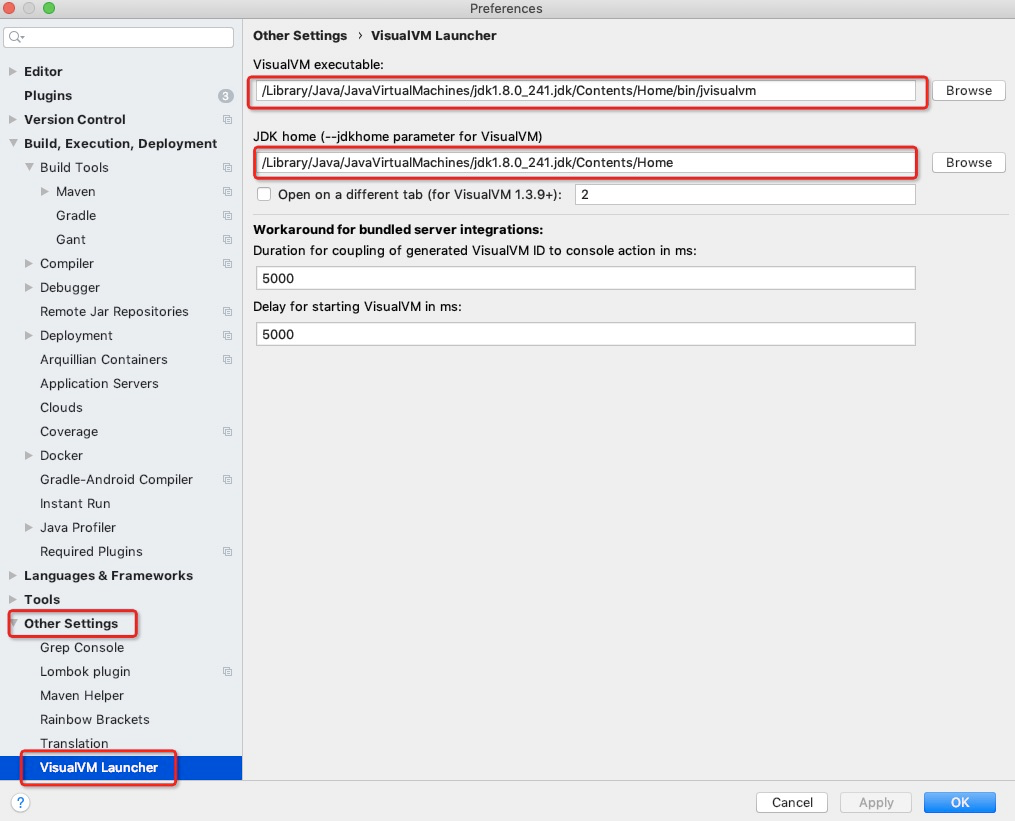Open Gant settings page
The image size is (1015, 821).
(71, 240)
